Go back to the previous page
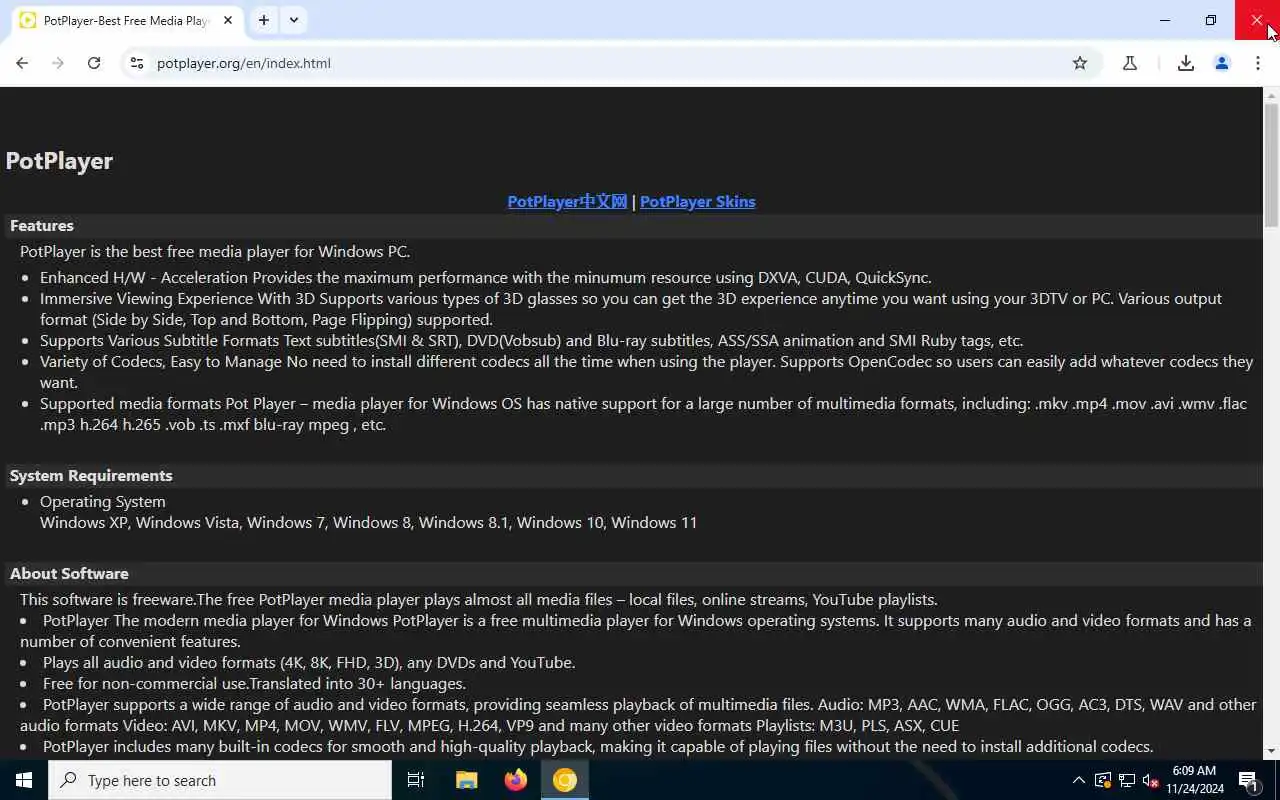Viewport: 1280px width, 800px height. click(22, 63)
